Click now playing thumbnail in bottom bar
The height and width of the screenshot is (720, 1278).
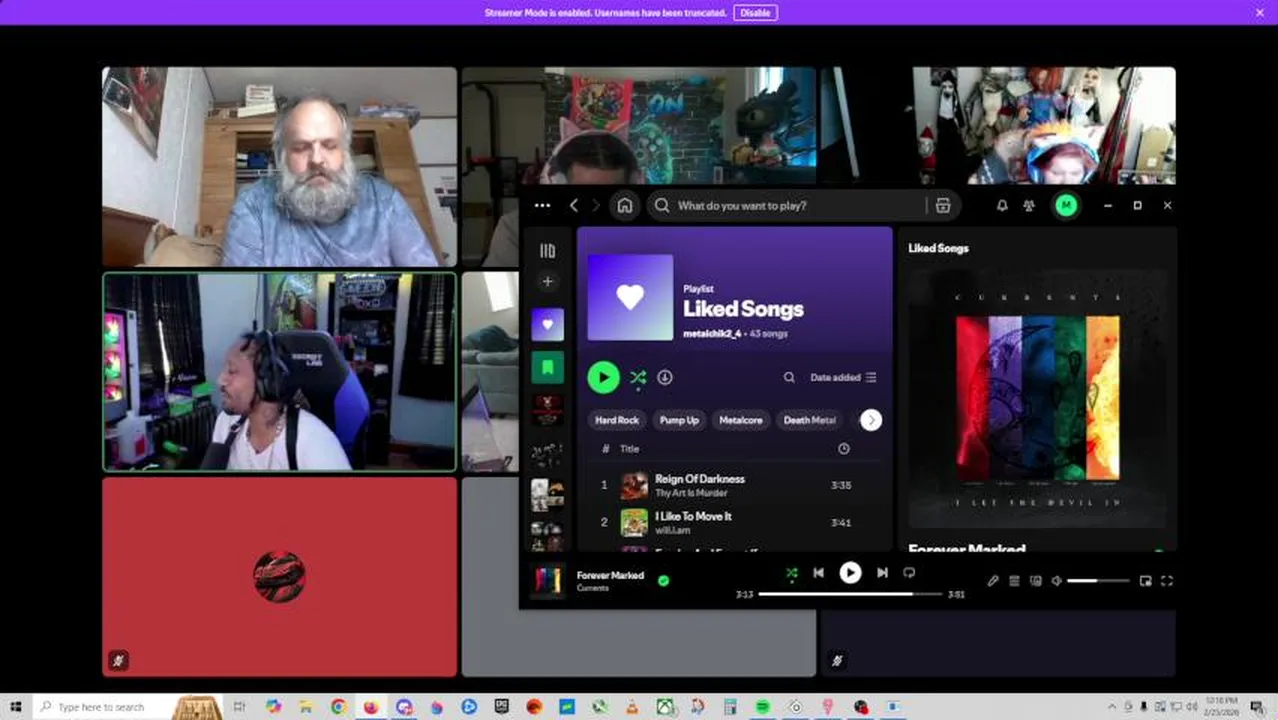tap(547, 580)
